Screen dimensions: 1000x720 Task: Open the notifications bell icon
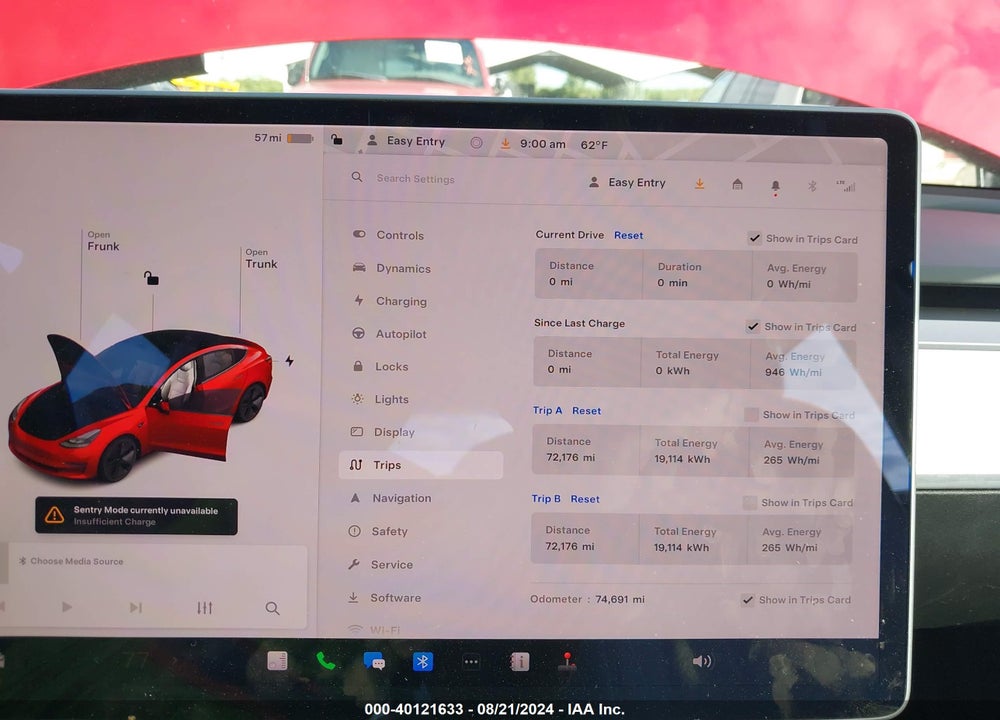(x=776, y=186)
